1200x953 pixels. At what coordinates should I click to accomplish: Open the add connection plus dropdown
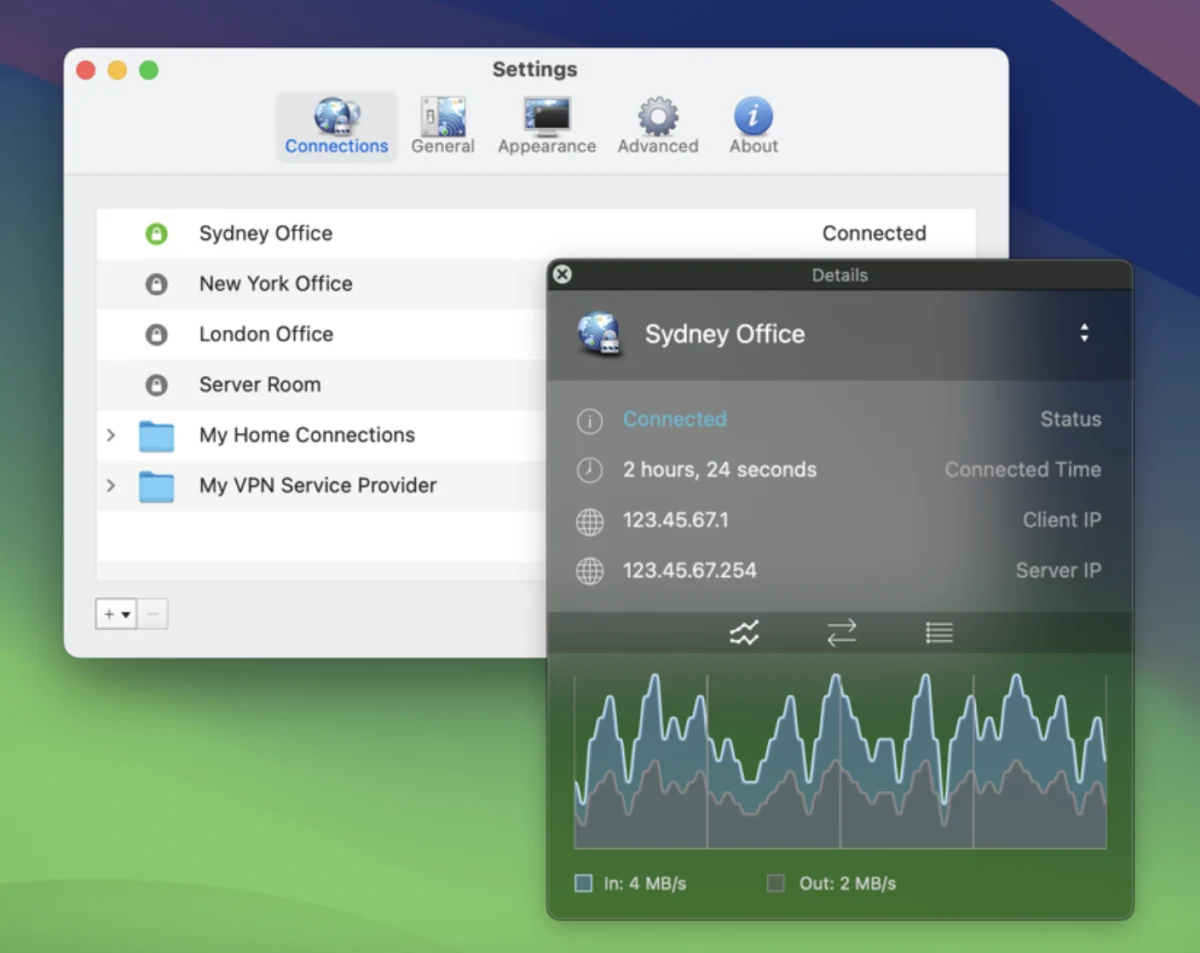(116, 614)
